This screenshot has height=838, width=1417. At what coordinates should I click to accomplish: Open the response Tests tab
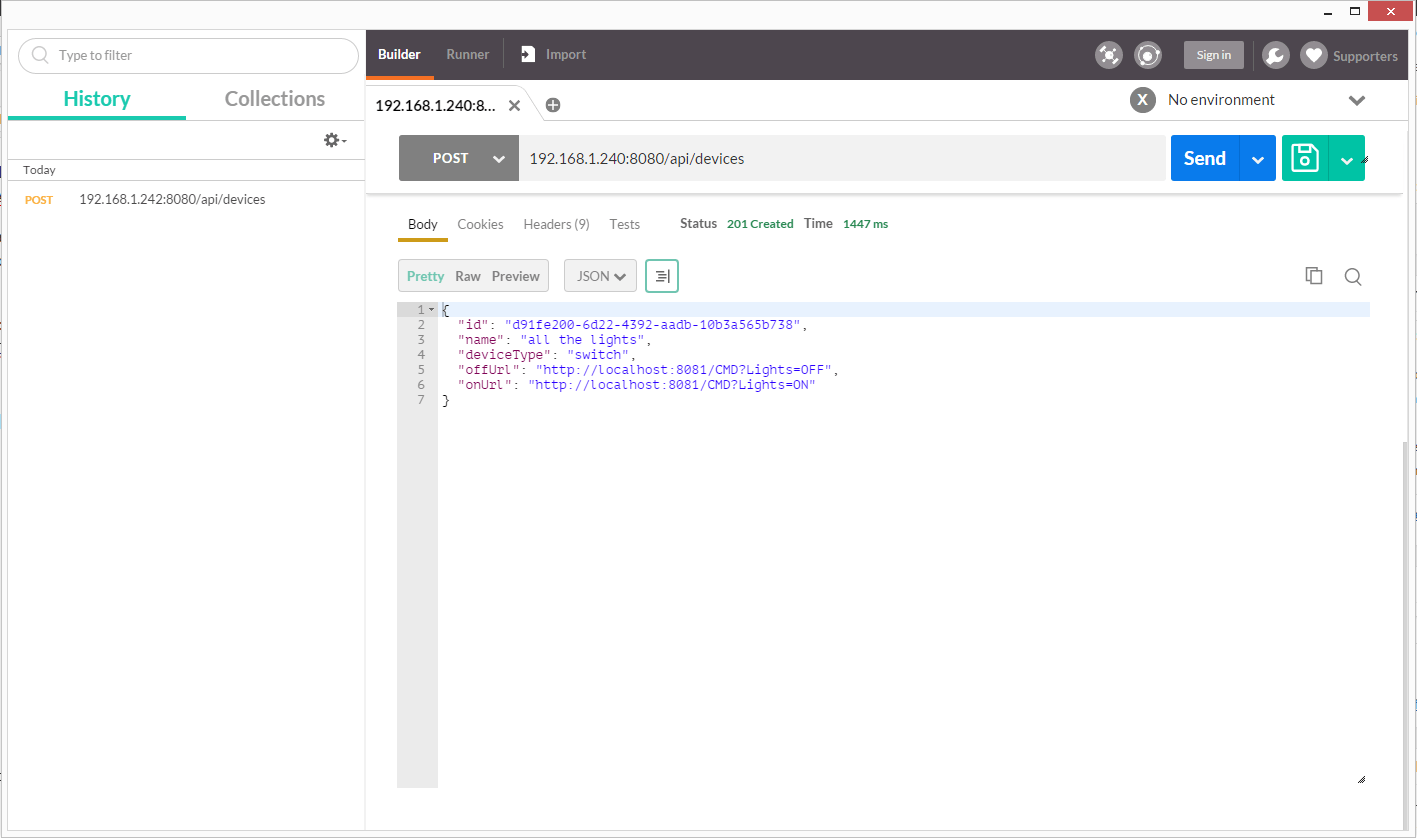(x=625, y=224)
